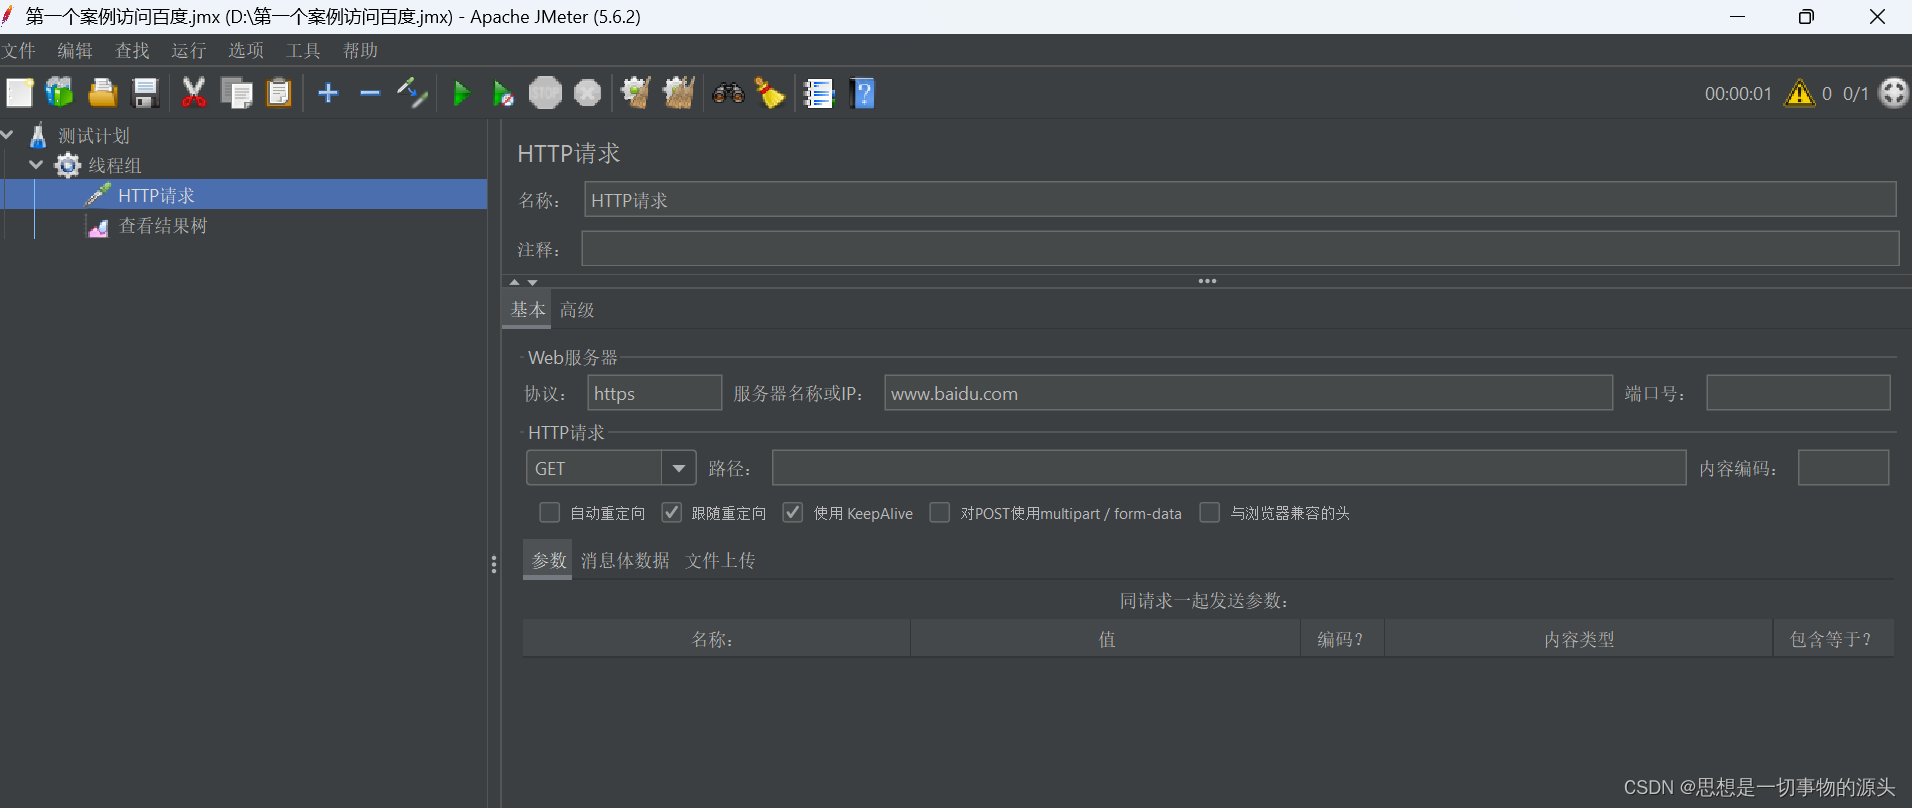This screenshot has height=808, width=1912.
Task: Click the Cut scissors icon
Action: click(194, 93)
